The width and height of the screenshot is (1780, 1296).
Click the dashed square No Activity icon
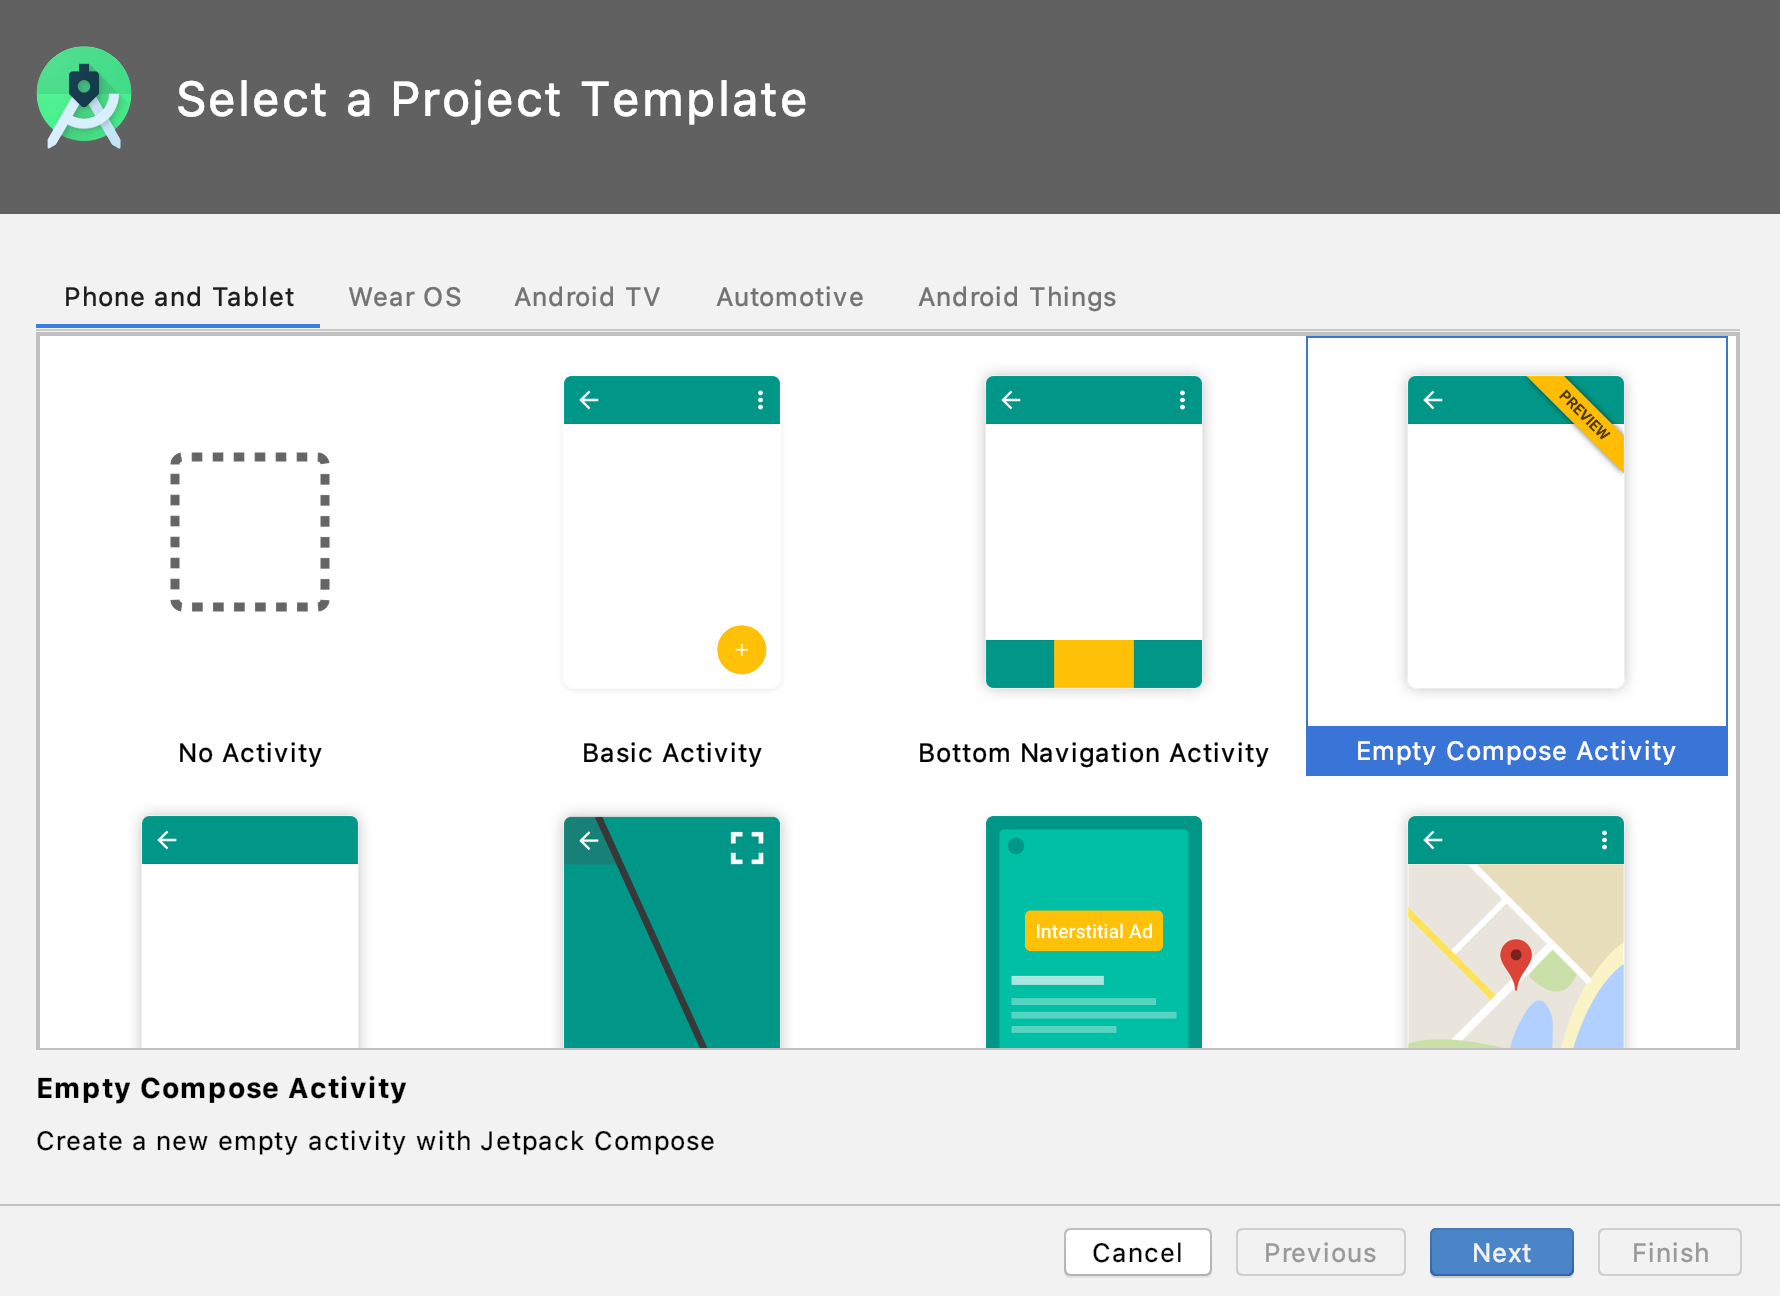[250, 532]
